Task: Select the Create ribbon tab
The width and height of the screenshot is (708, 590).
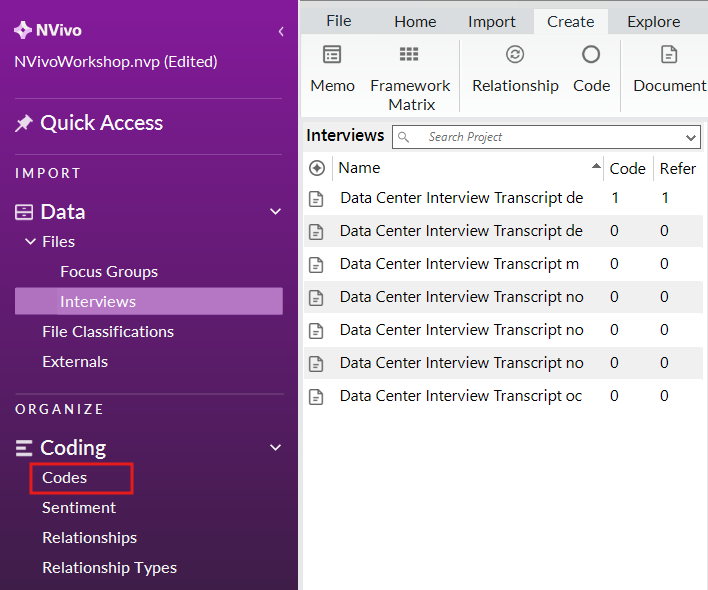Action: 570,22
